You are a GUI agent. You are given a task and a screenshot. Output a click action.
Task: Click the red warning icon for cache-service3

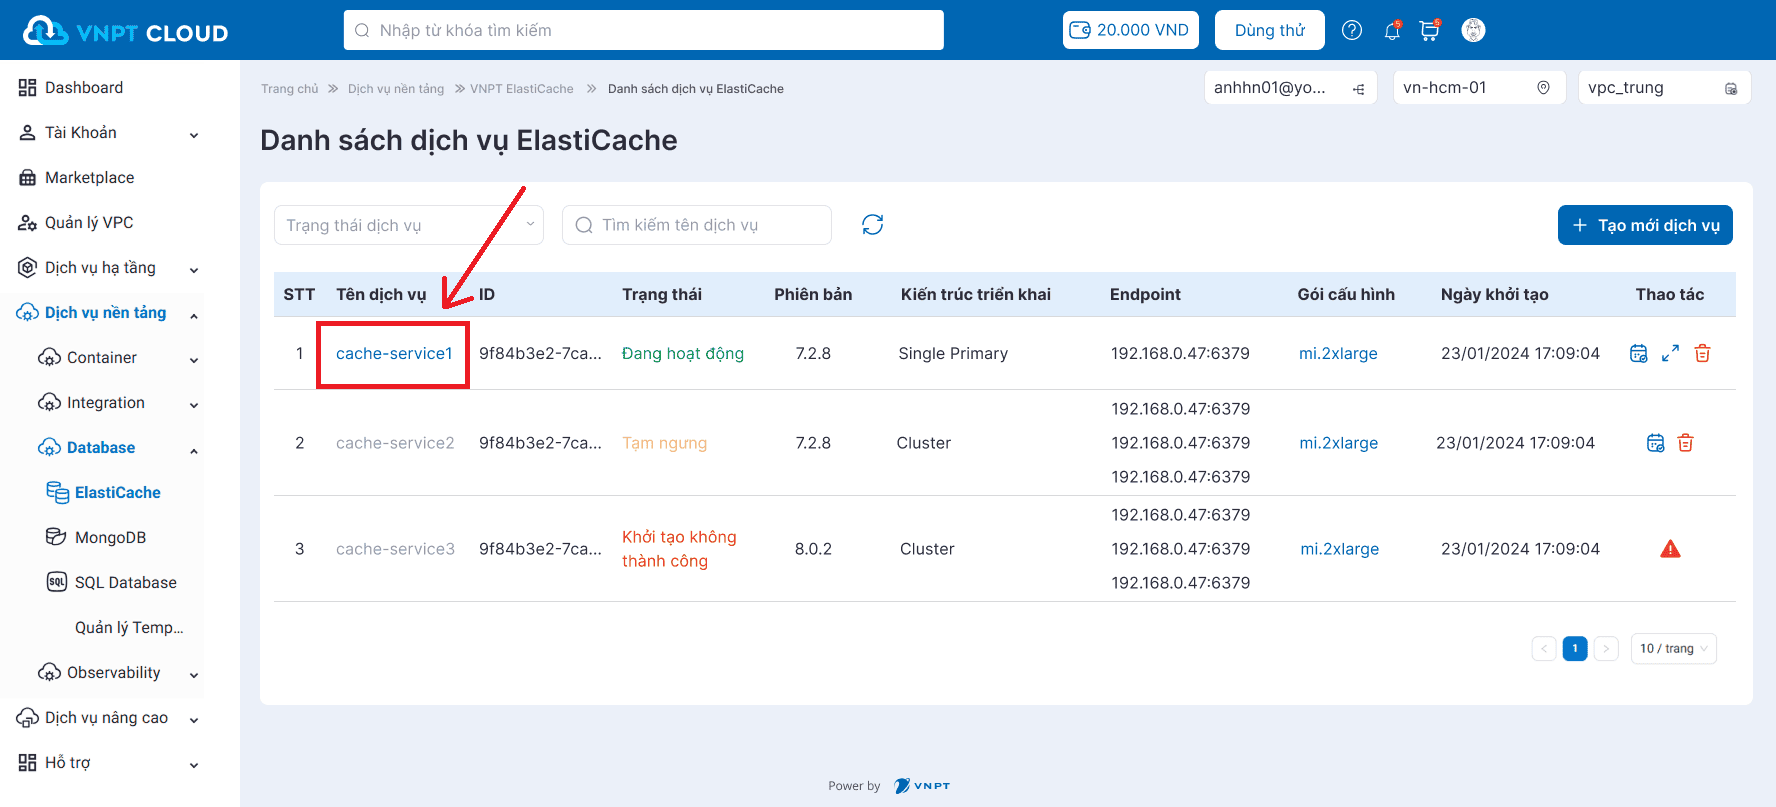1670,549
